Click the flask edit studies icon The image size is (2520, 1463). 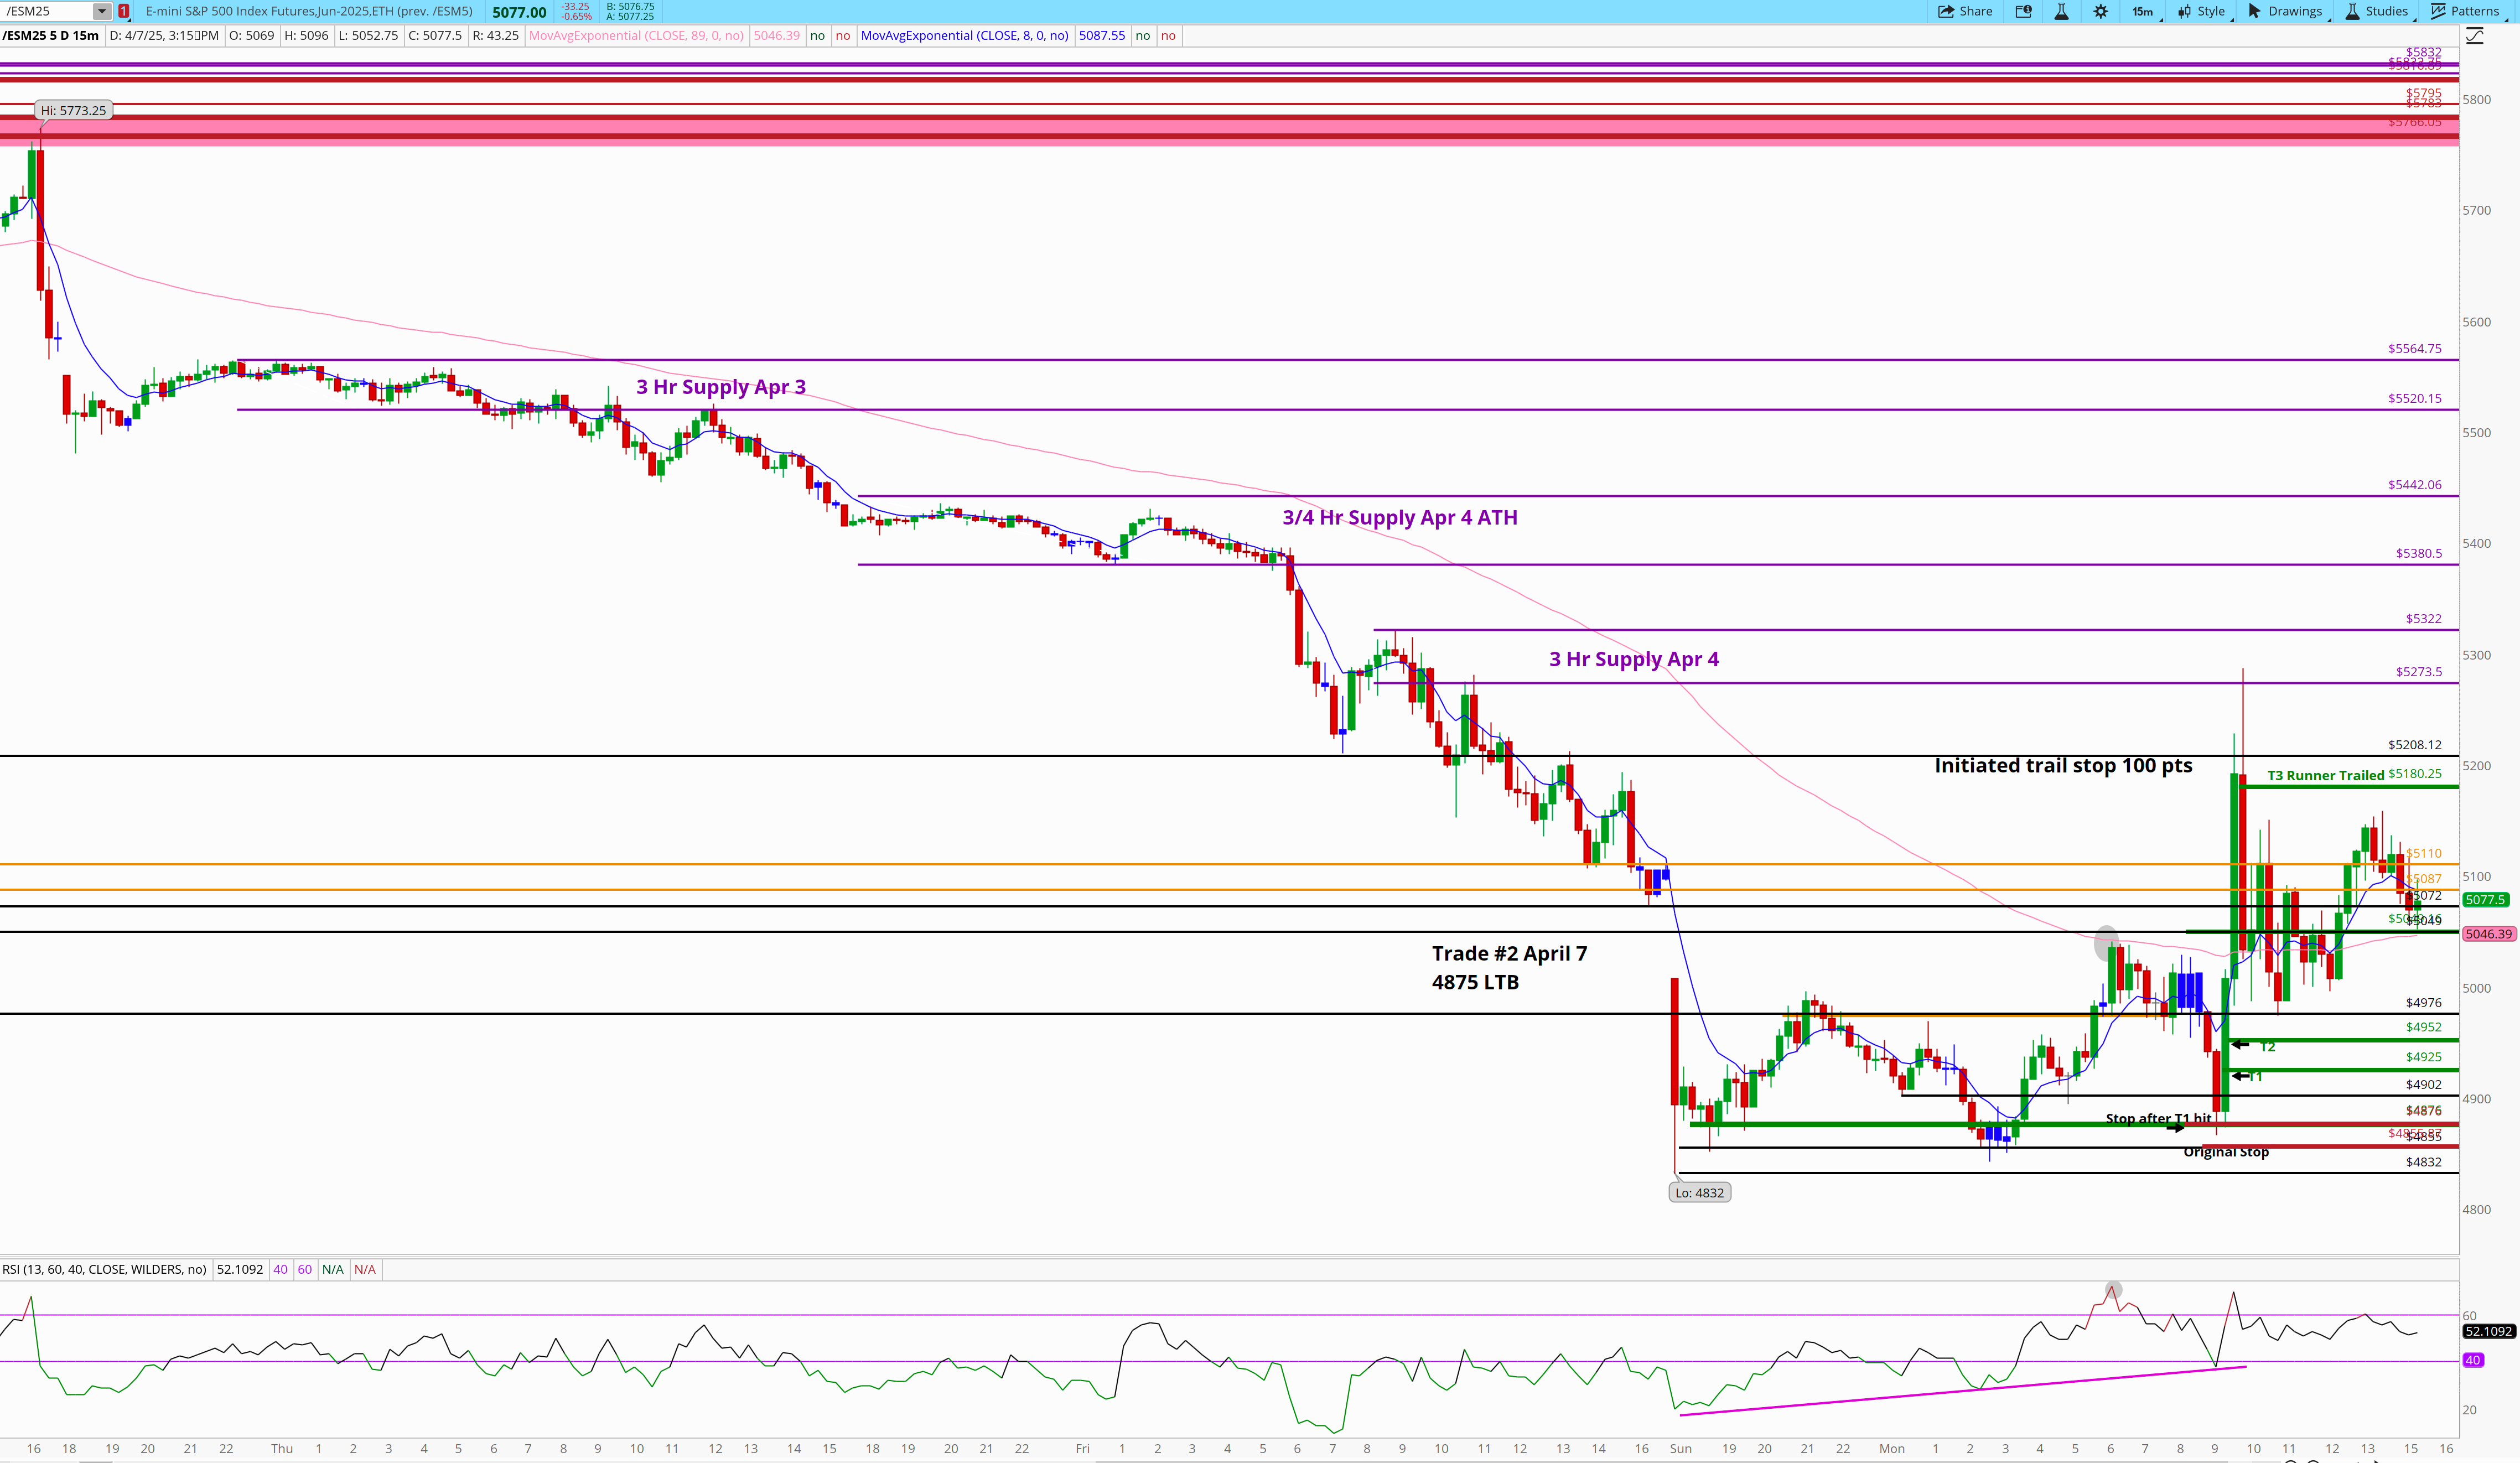[x=2061, y=11]
